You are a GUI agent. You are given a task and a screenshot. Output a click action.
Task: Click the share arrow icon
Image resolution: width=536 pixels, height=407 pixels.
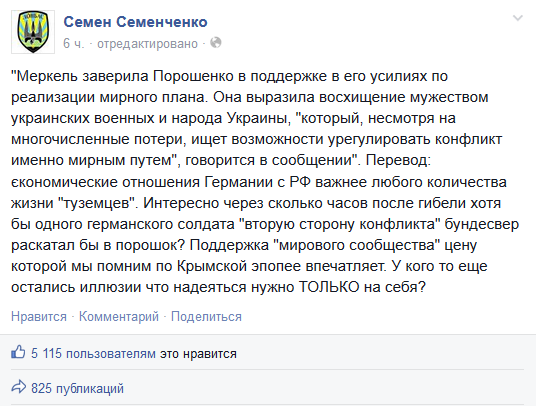coord(18,387)
